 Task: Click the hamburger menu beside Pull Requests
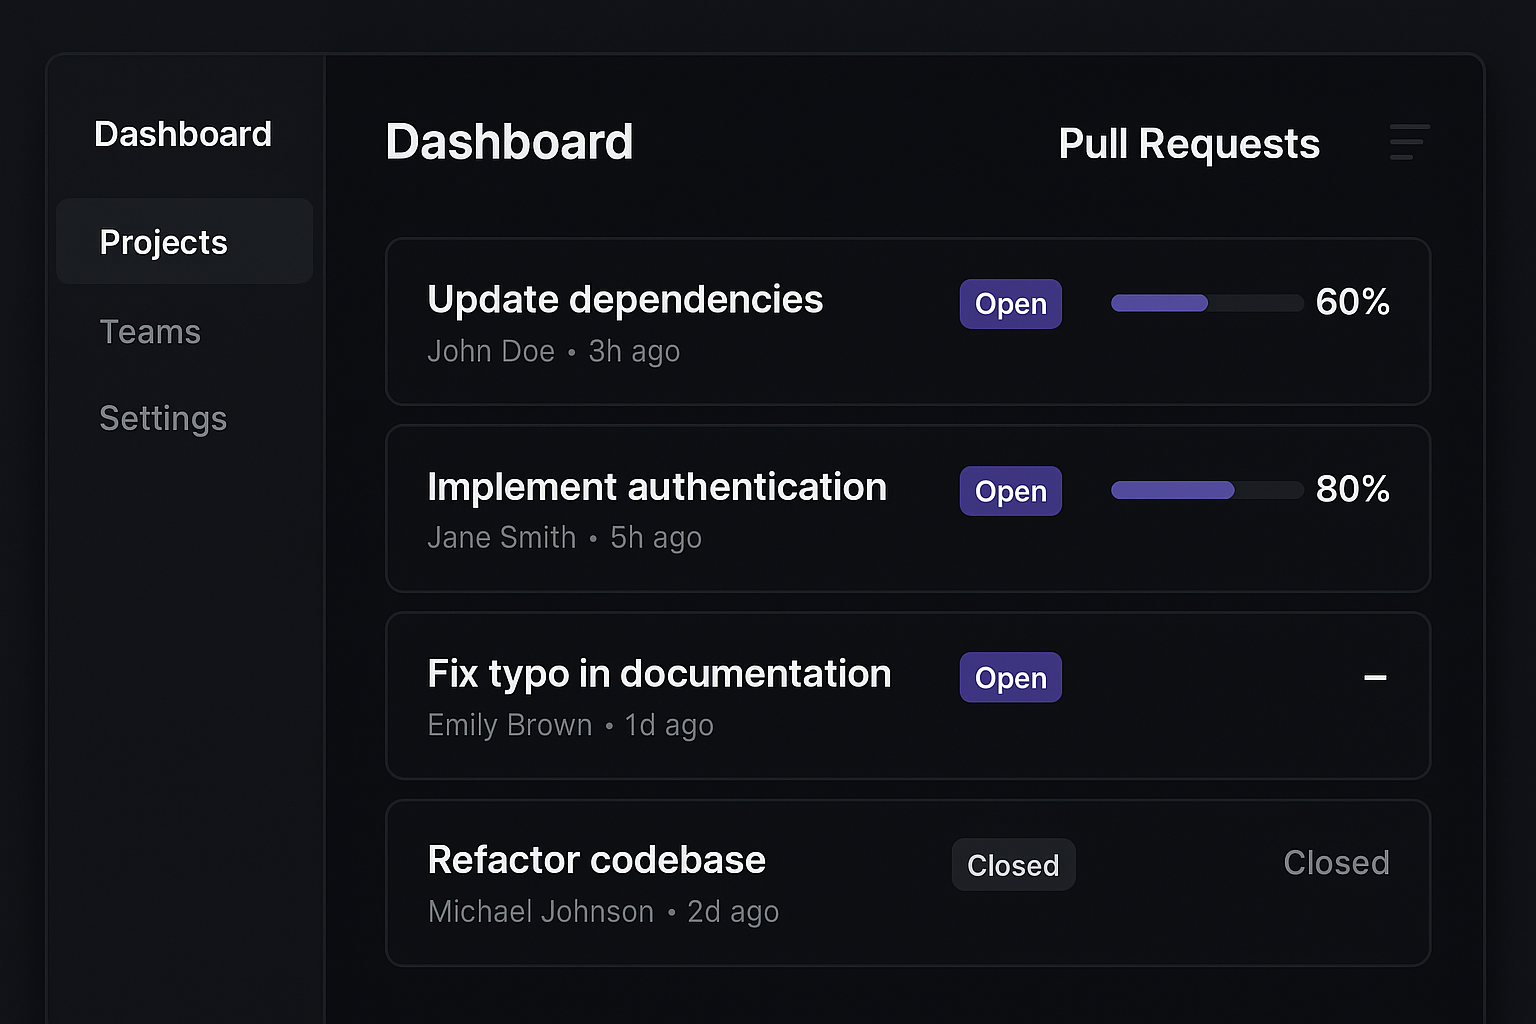(x=1409, y=142)
